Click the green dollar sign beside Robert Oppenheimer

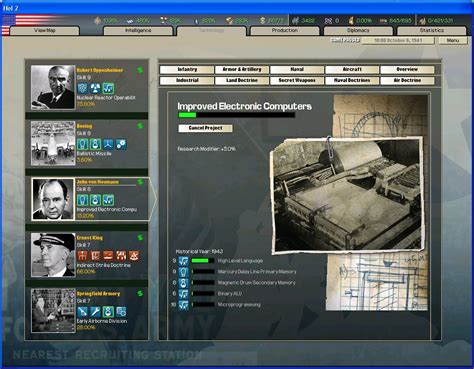click(x=140, y=70)
